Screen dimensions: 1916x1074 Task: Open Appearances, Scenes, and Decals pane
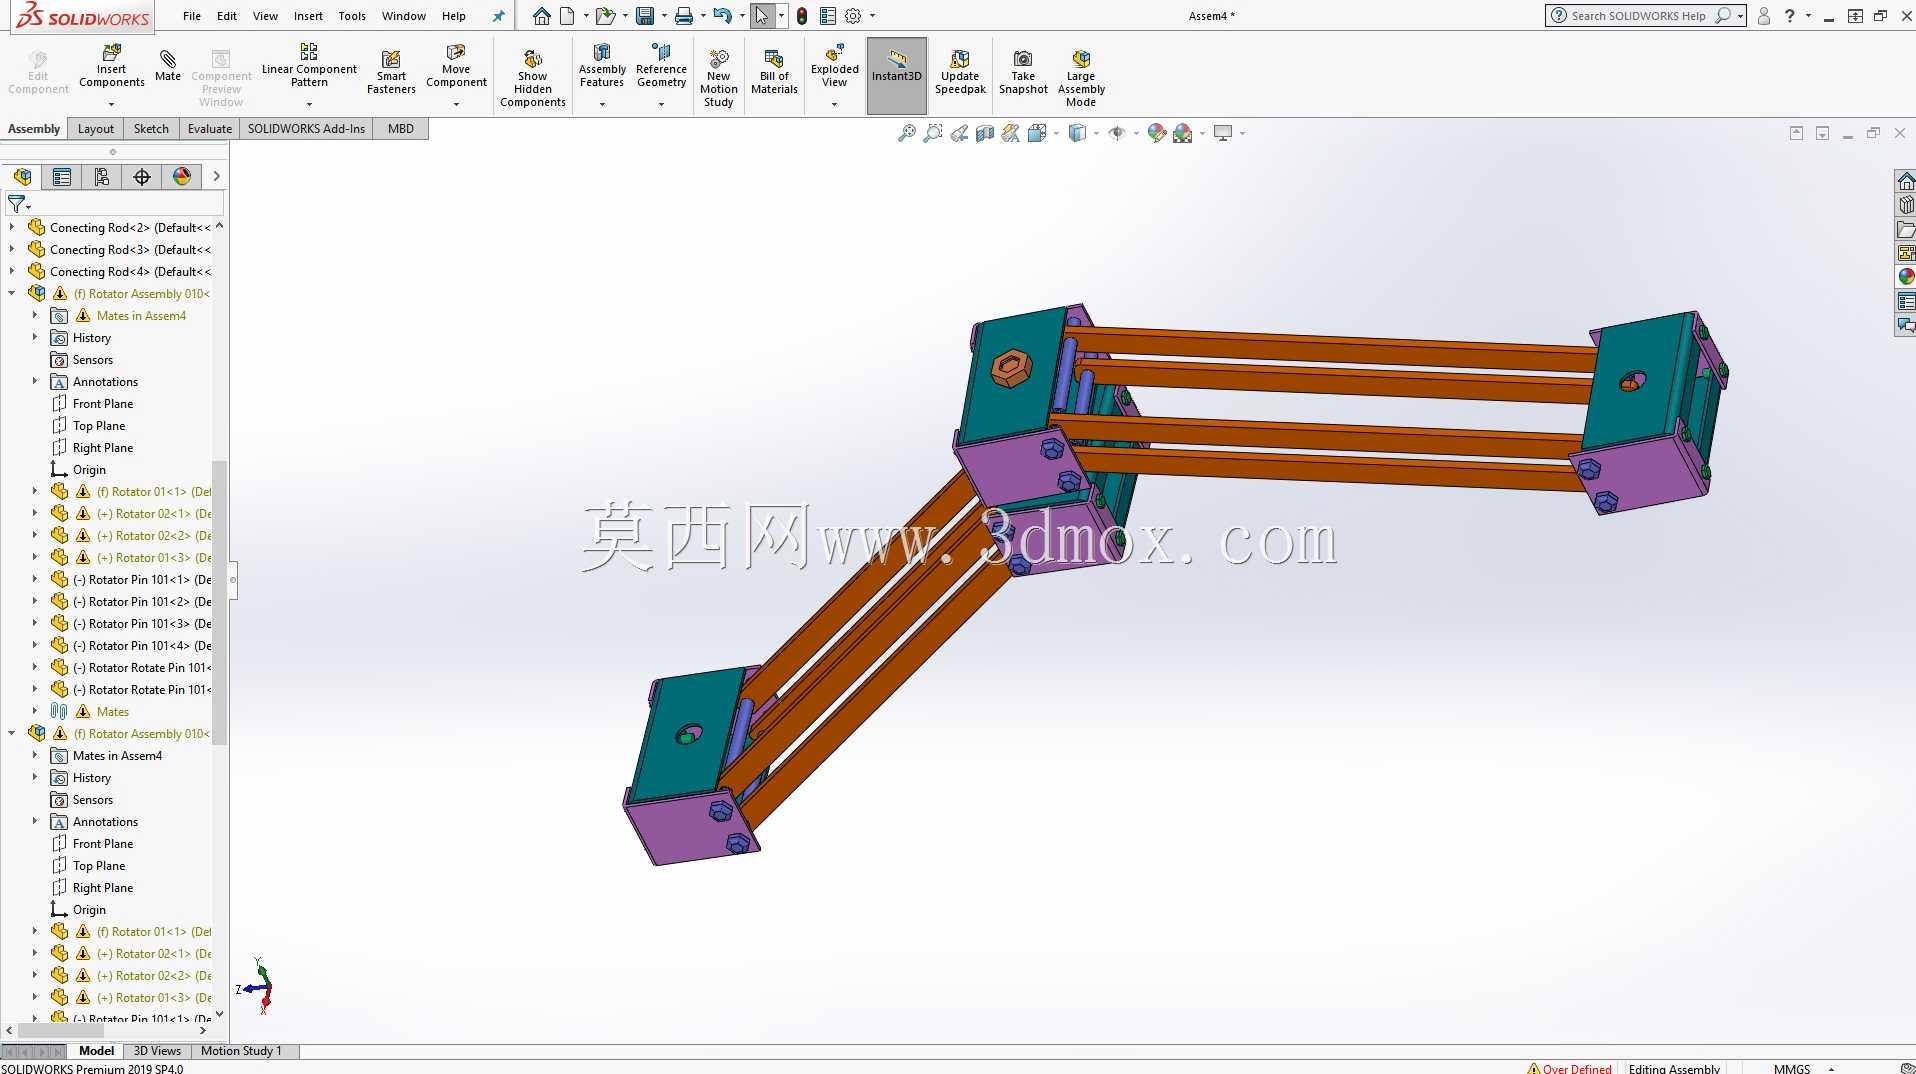pos(1906,277)
